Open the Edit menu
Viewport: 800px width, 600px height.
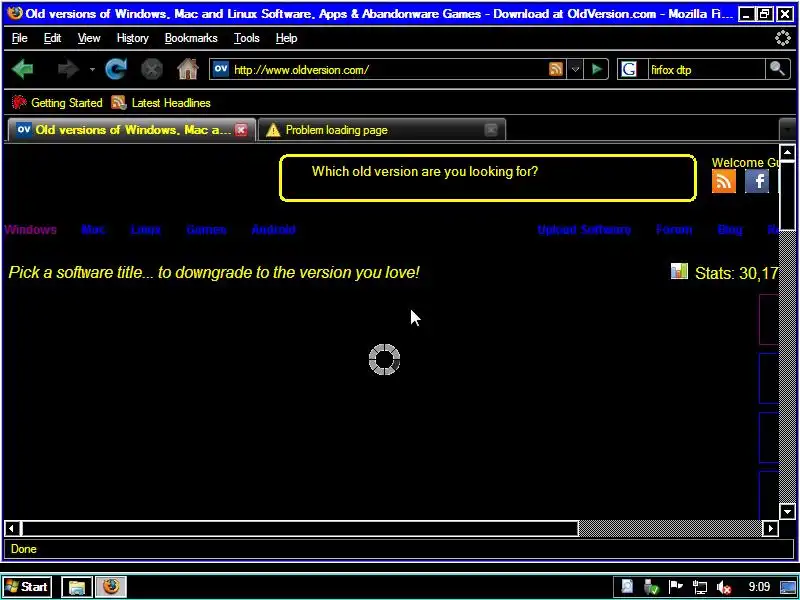[x=52, y=38]
